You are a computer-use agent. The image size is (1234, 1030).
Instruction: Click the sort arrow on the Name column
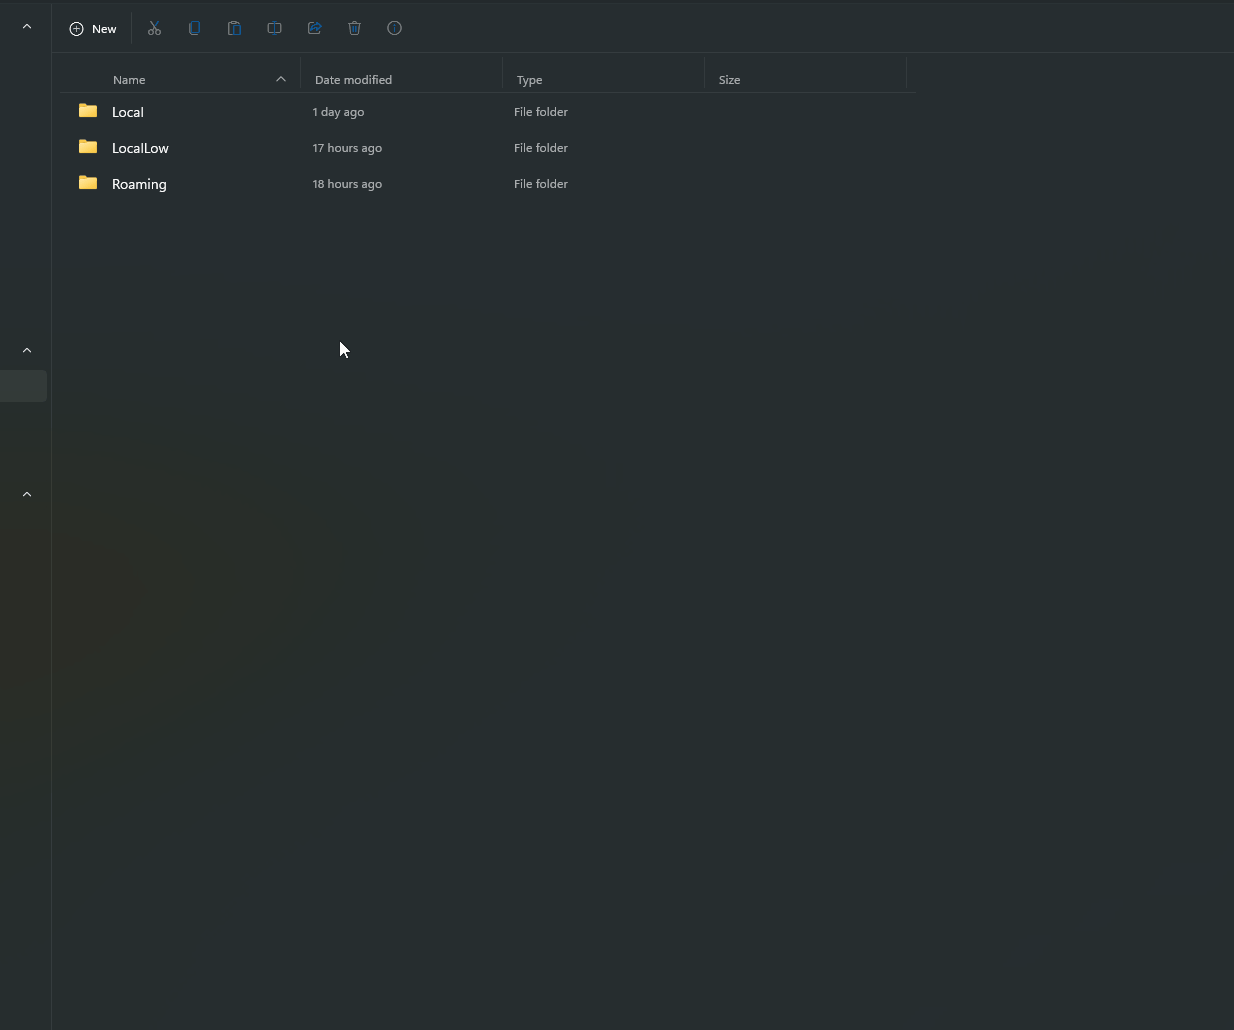(281, 79)
